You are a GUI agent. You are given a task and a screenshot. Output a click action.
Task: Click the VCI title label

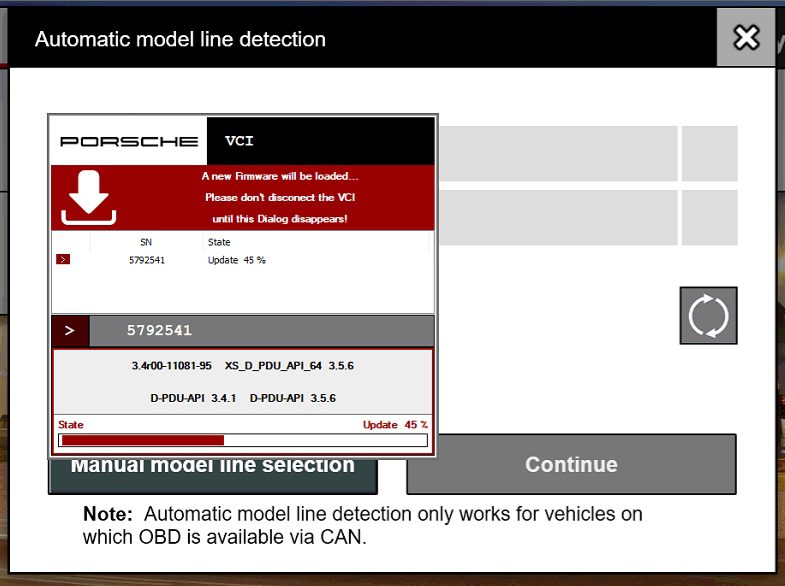tap(239, 141)
